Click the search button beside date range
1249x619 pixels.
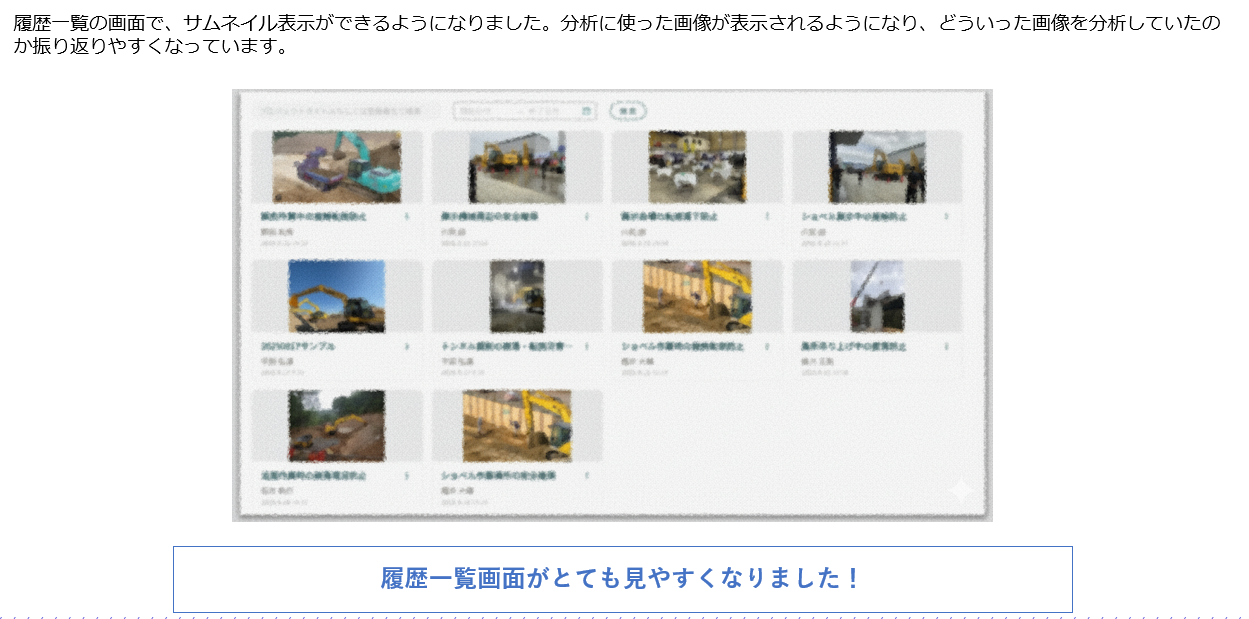627,110
